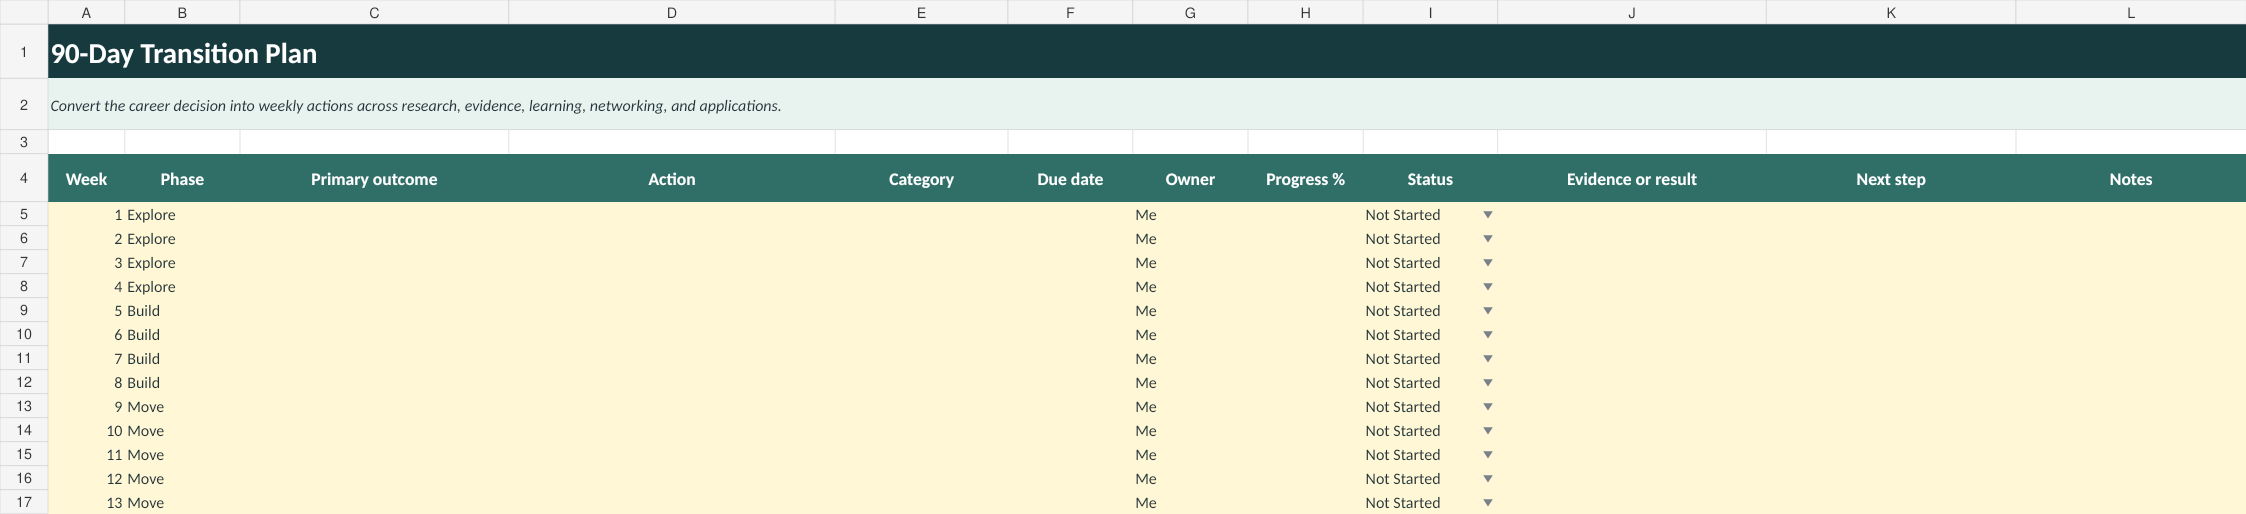Open Status dropdown for Week 13 row
Viewport: 2246px width, 514px height.
coord(1487,503)
